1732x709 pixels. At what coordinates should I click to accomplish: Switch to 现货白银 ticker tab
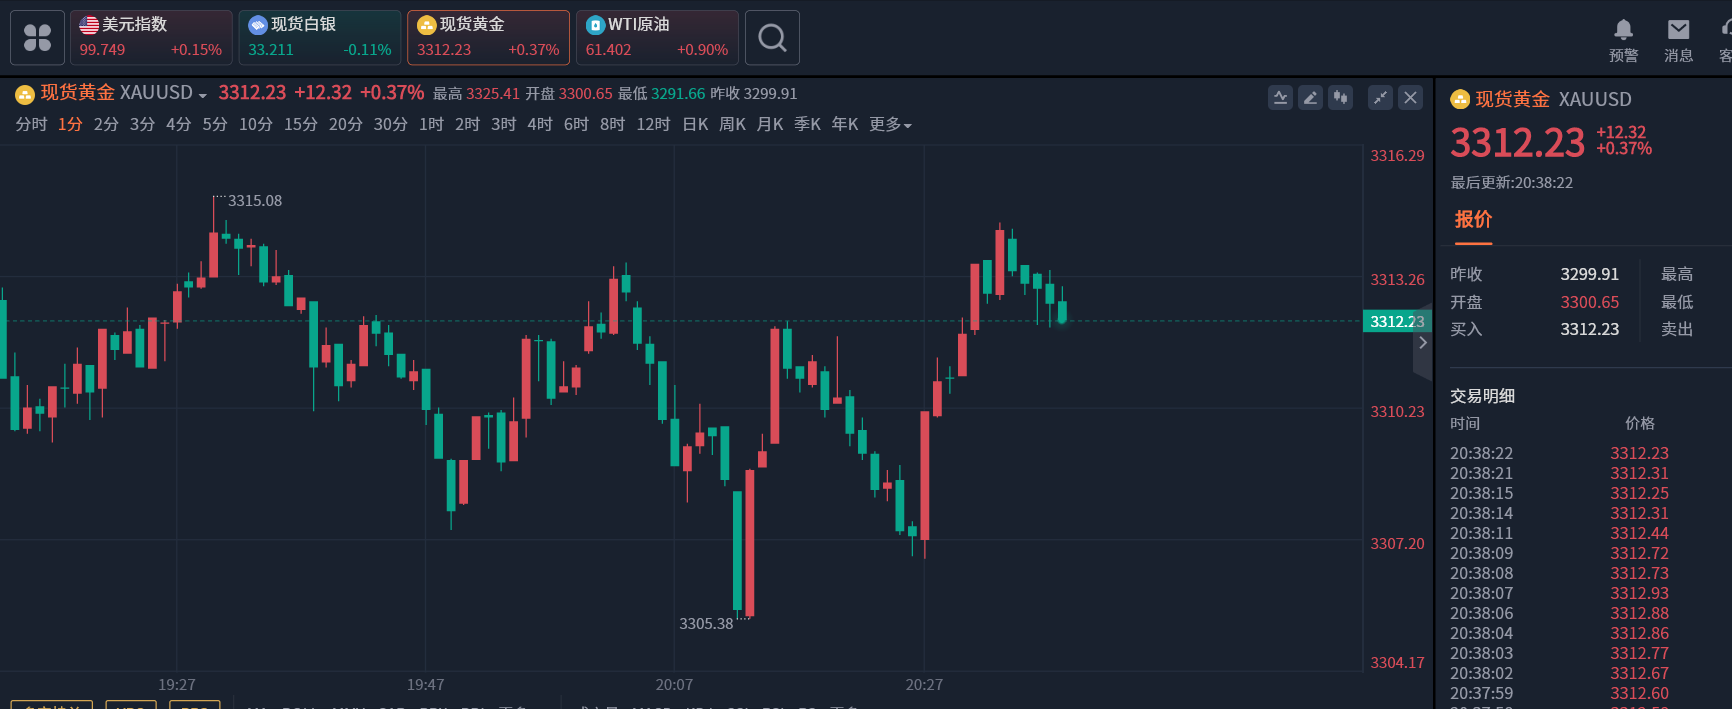(x=320, y=37)
